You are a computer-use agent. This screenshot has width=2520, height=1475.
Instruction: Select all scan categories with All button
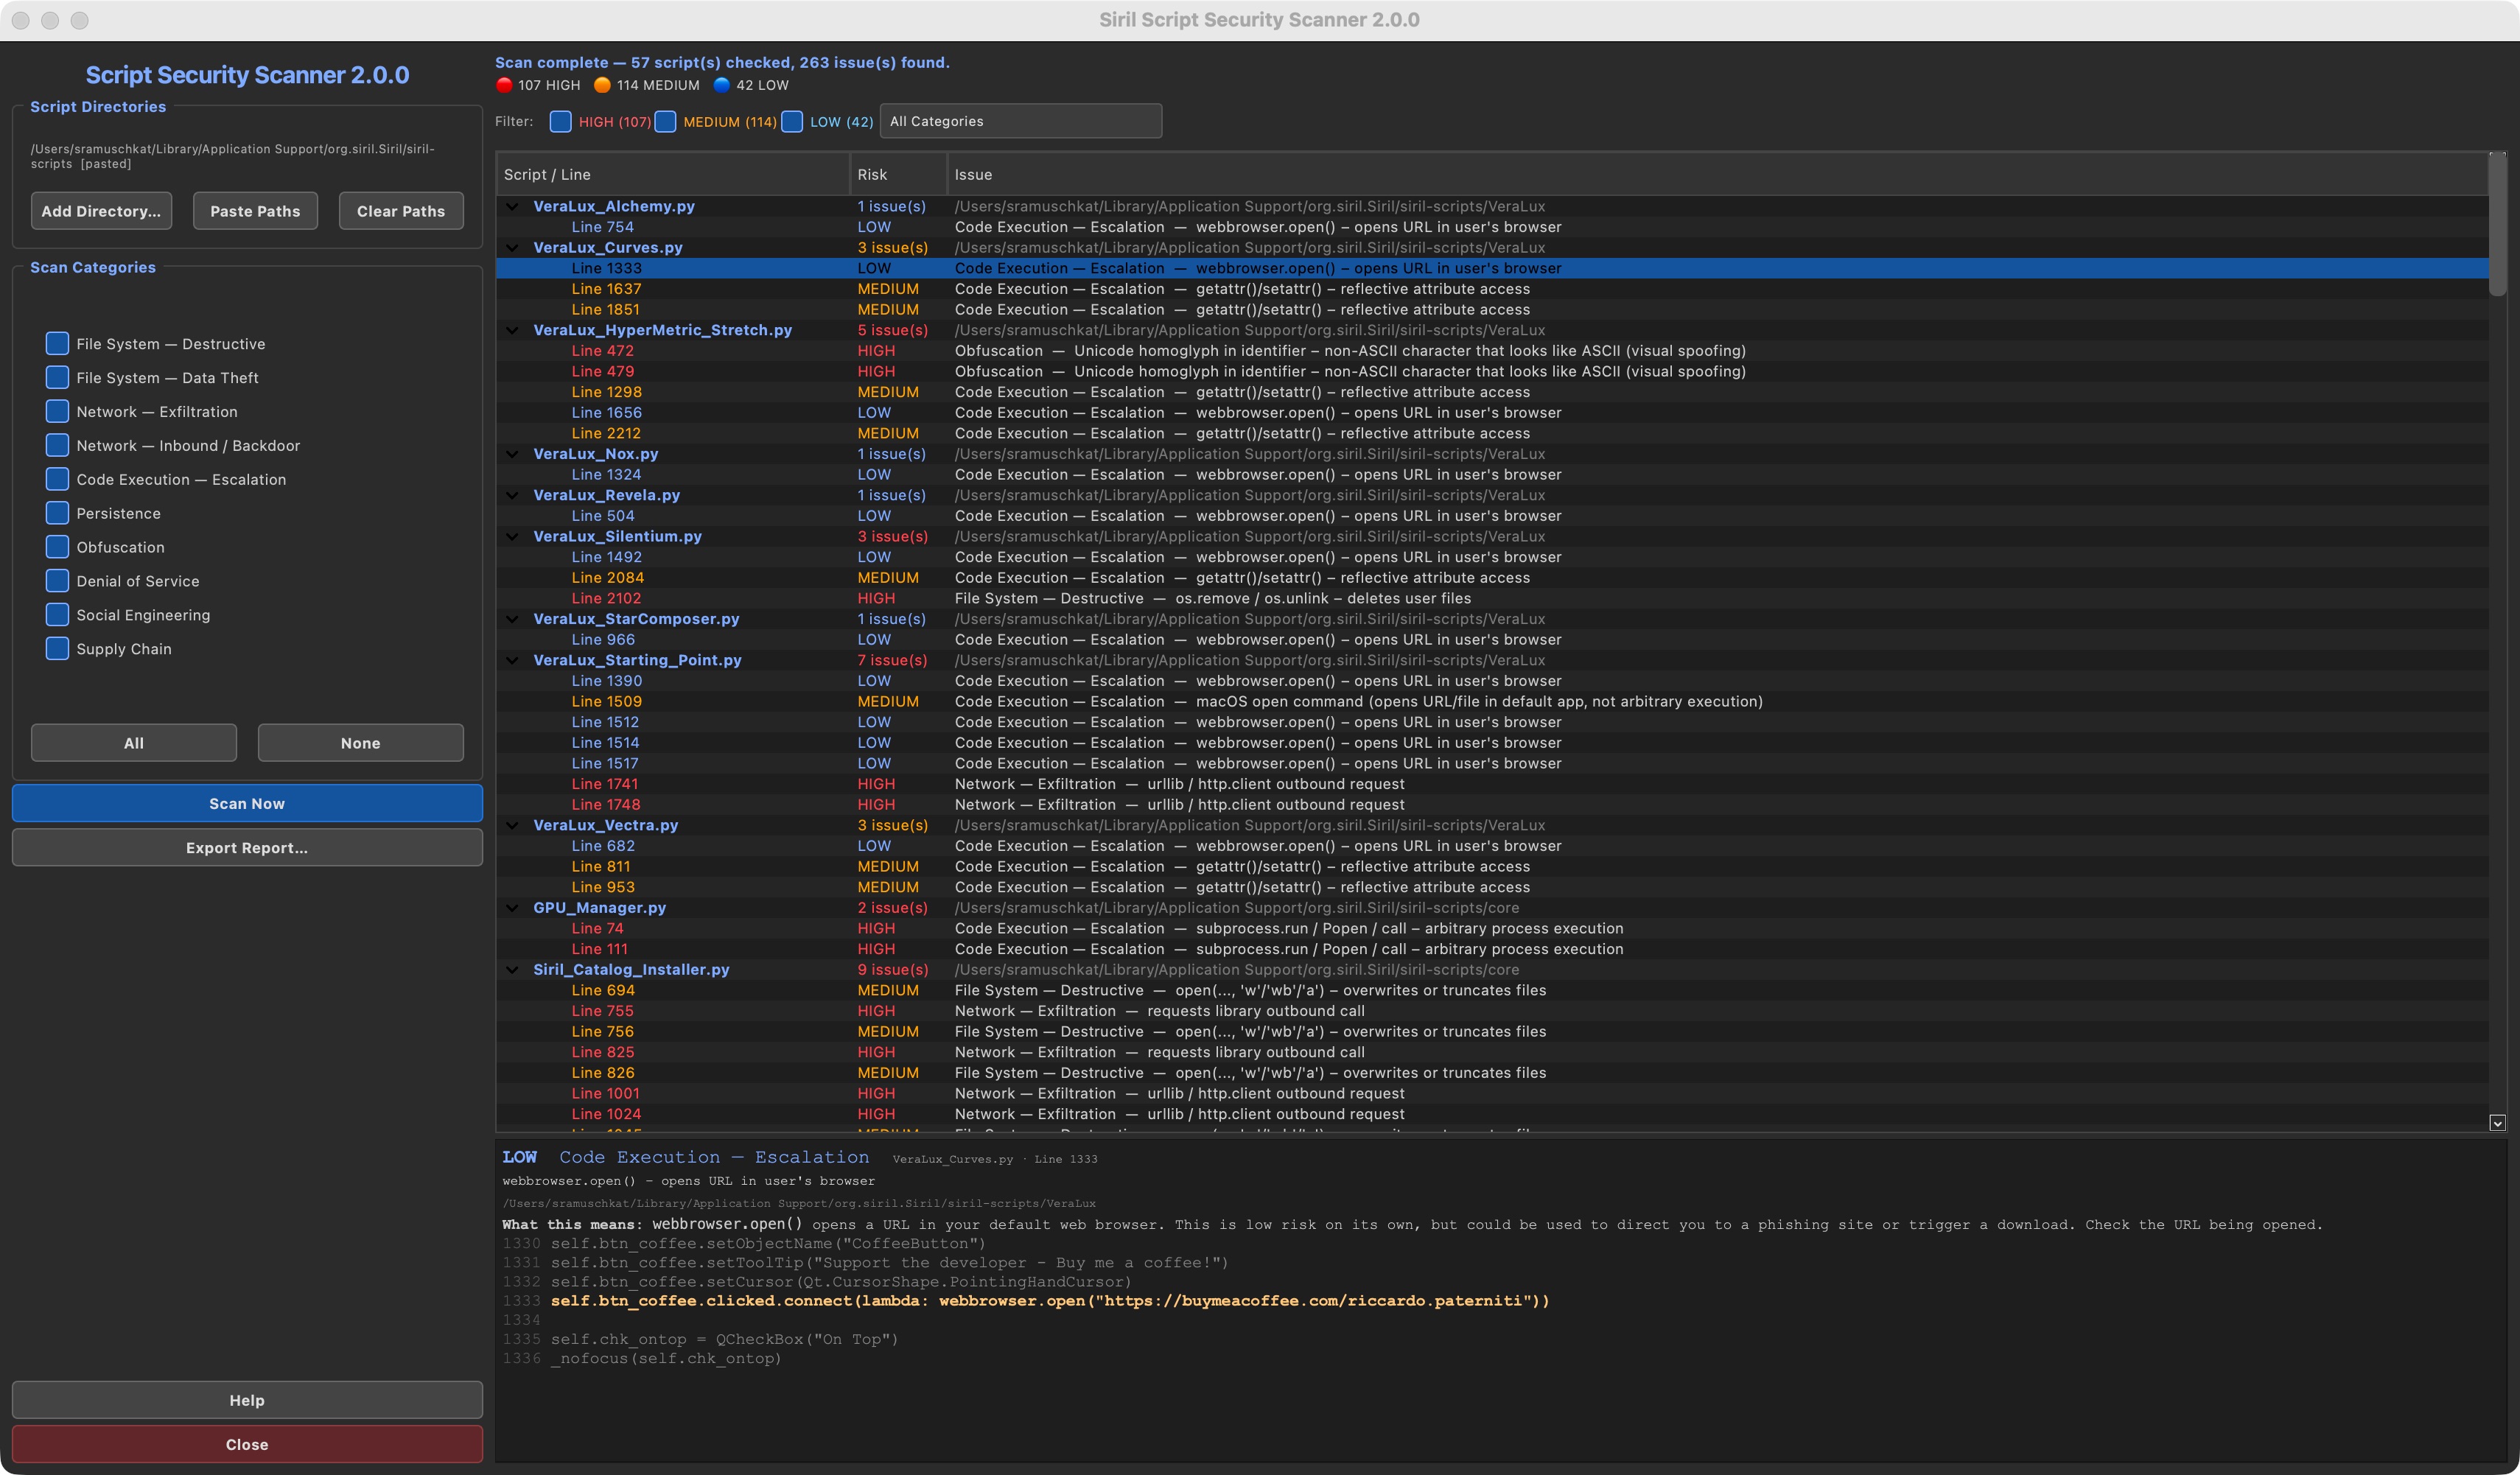click(133, 742)
